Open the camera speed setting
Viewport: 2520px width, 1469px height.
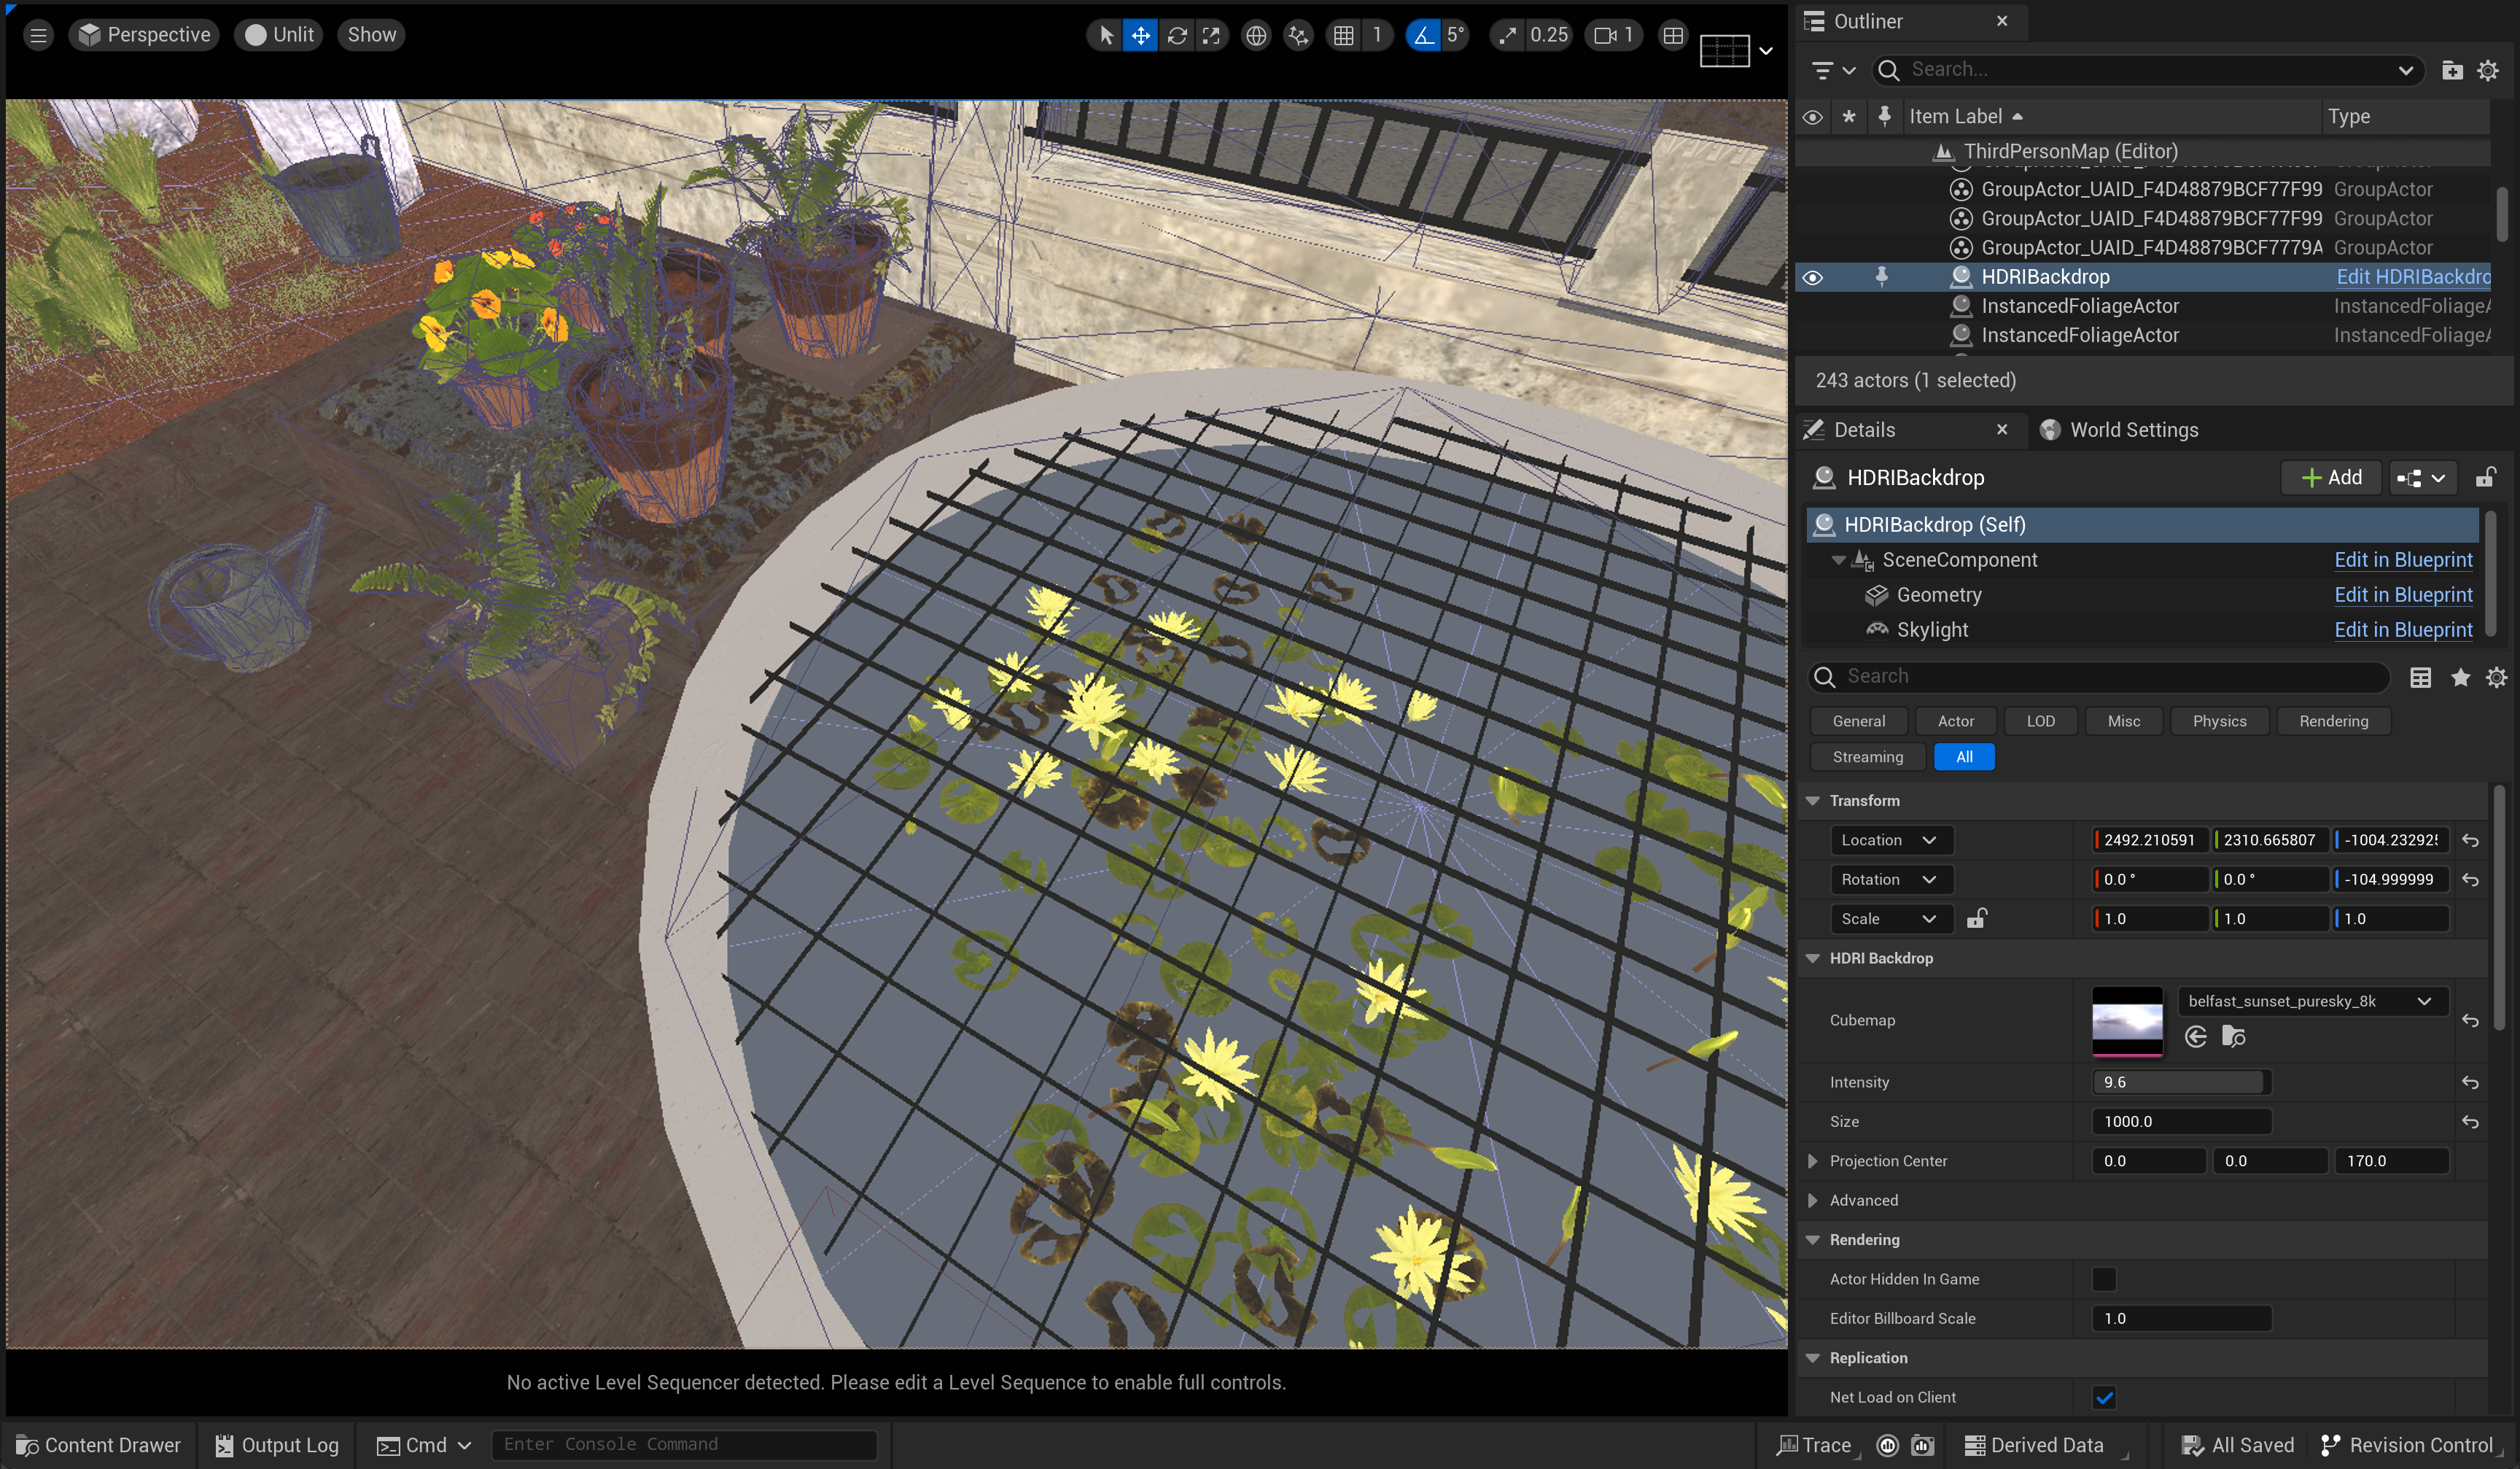click(x=1614, y=35)
